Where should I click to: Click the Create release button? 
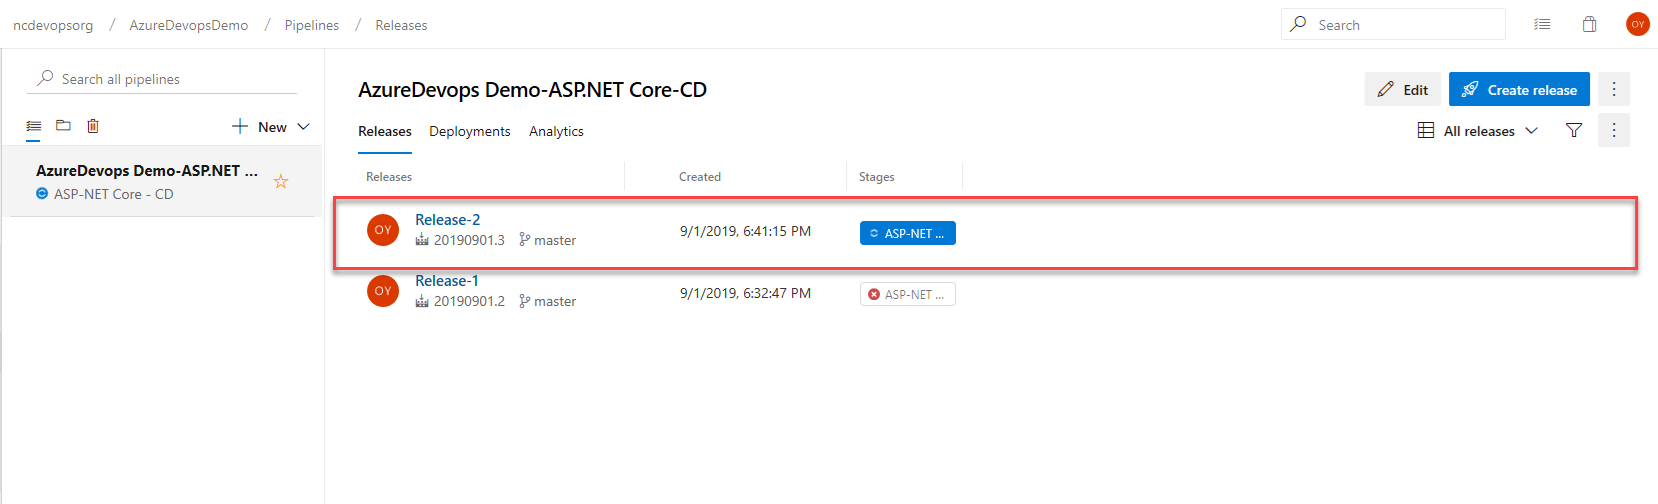point(1519,89)
